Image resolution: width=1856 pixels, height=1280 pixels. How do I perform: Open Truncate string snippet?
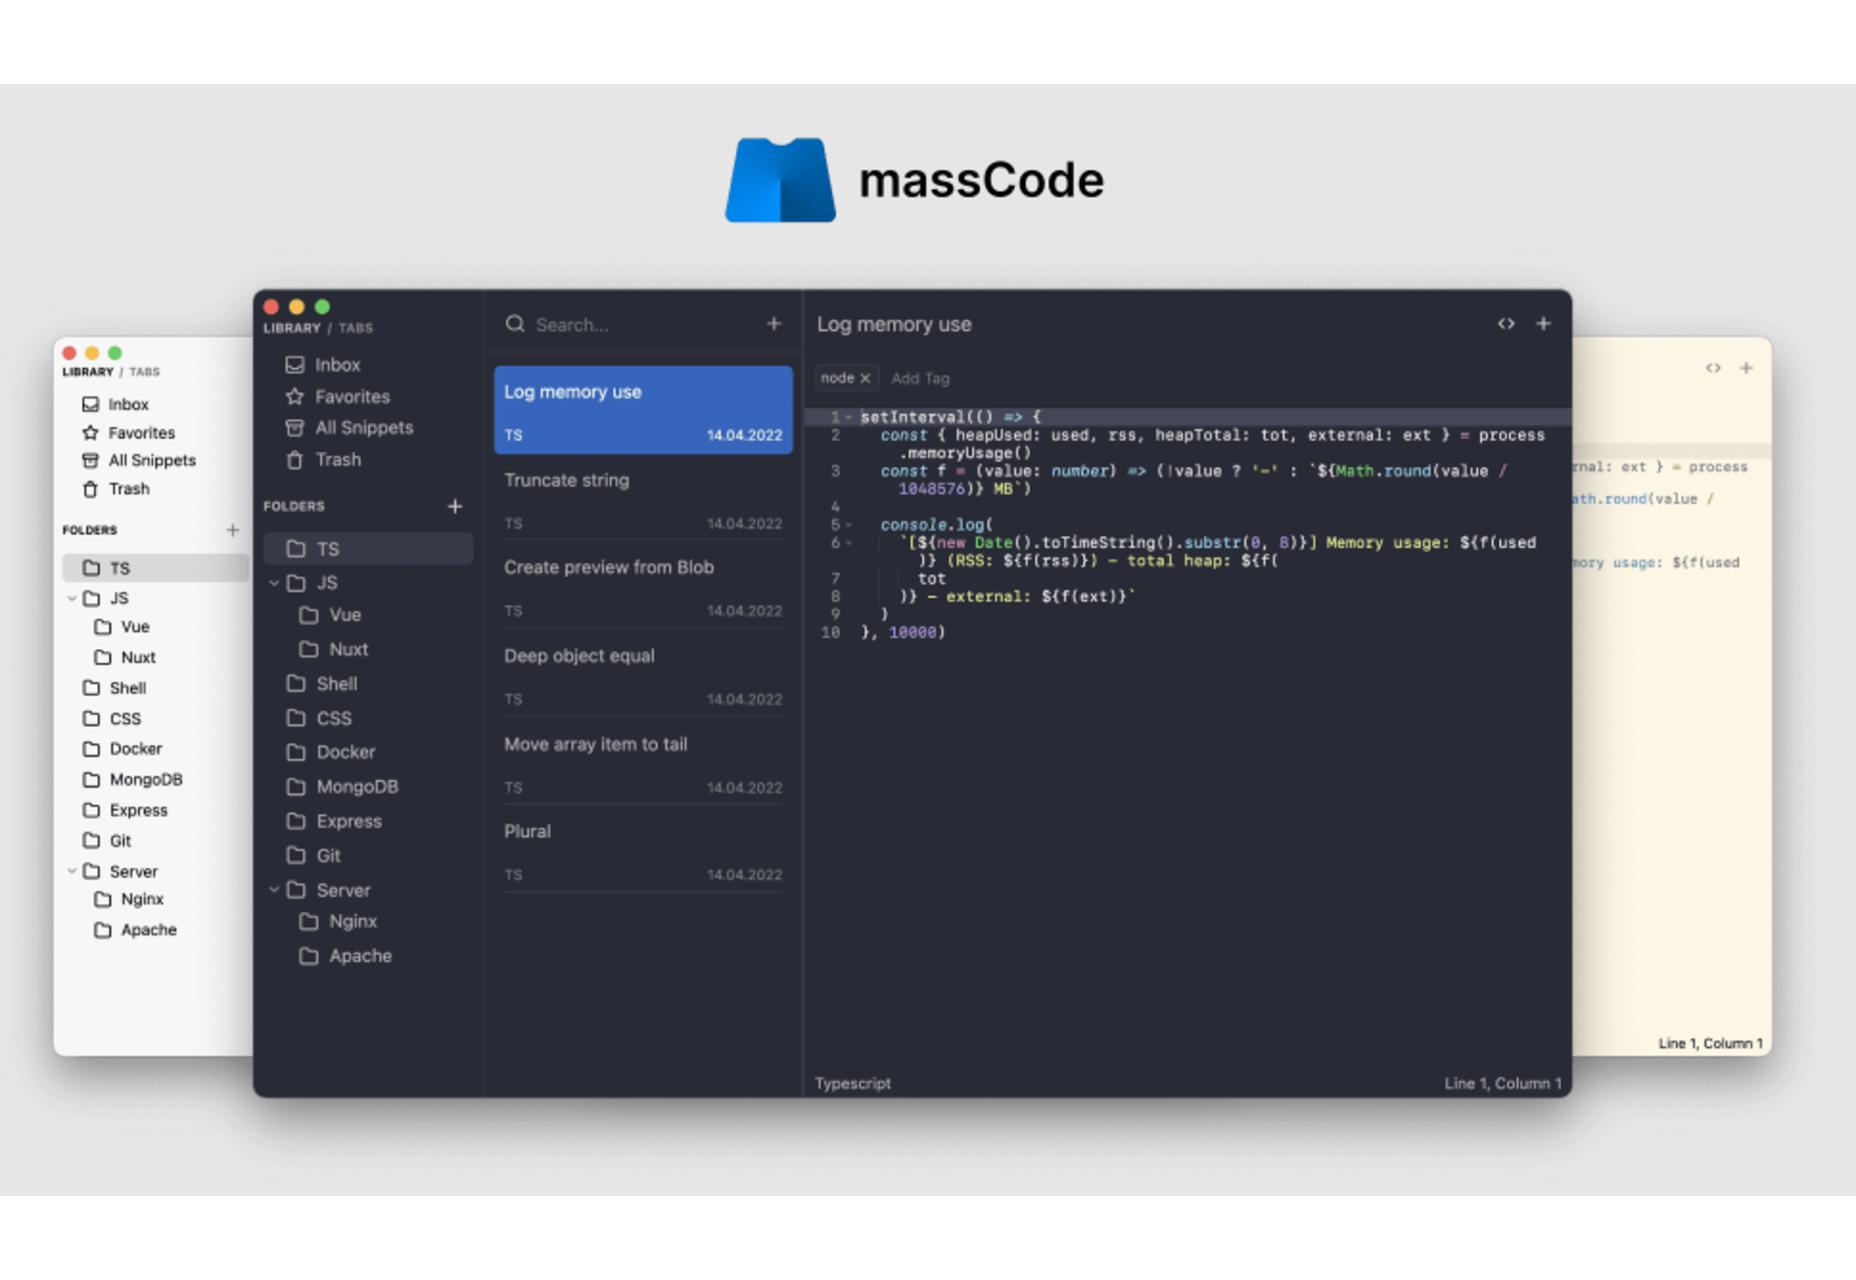click(x=643, y=498)
